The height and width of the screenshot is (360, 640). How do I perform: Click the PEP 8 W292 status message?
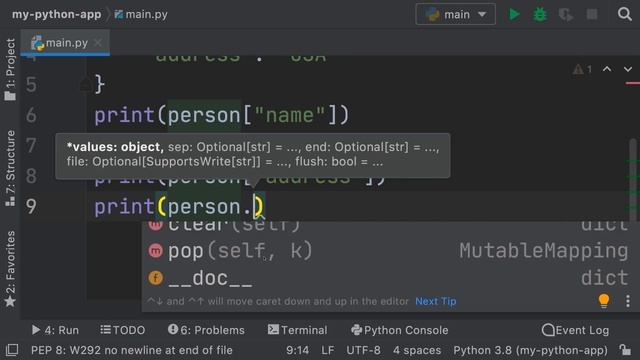(132, 350)
